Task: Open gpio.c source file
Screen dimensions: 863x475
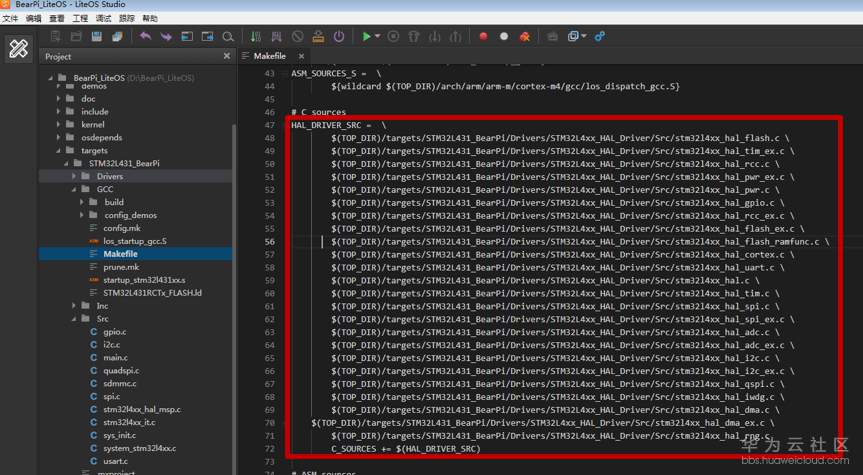Action: click(114, 332)
